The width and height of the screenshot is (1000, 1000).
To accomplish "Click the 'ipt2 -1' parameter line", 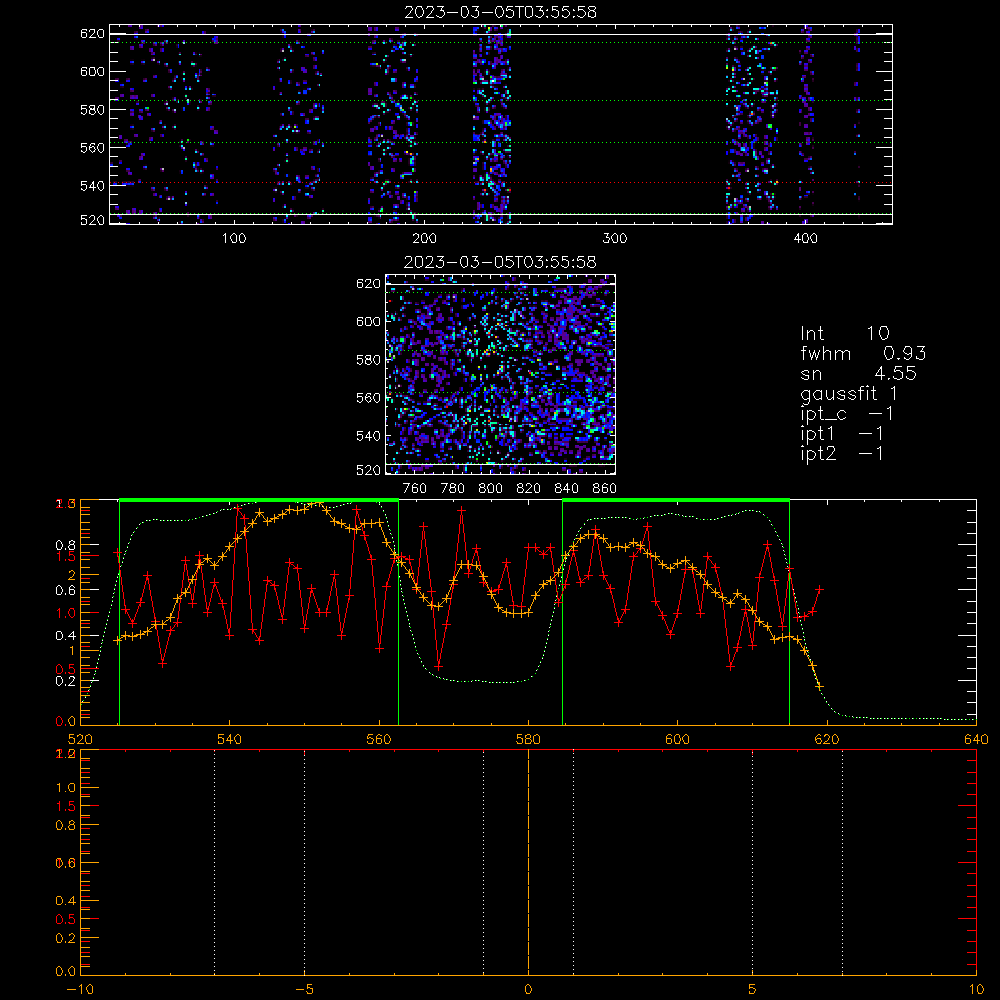I will [842, 454].
